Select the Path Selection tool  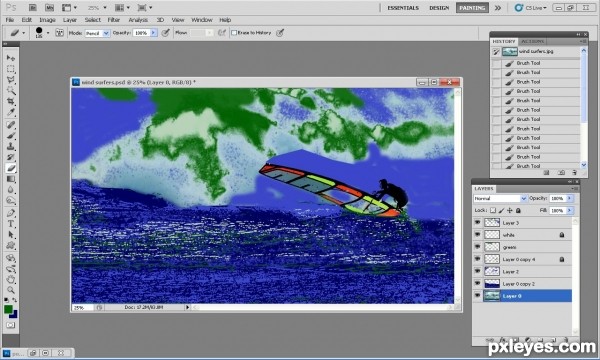[x=11, y=235]
